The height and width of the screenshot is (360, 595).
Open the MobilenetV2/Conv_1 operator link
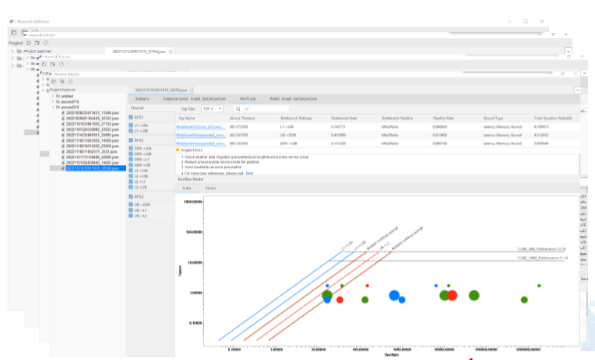click(201, 127)
